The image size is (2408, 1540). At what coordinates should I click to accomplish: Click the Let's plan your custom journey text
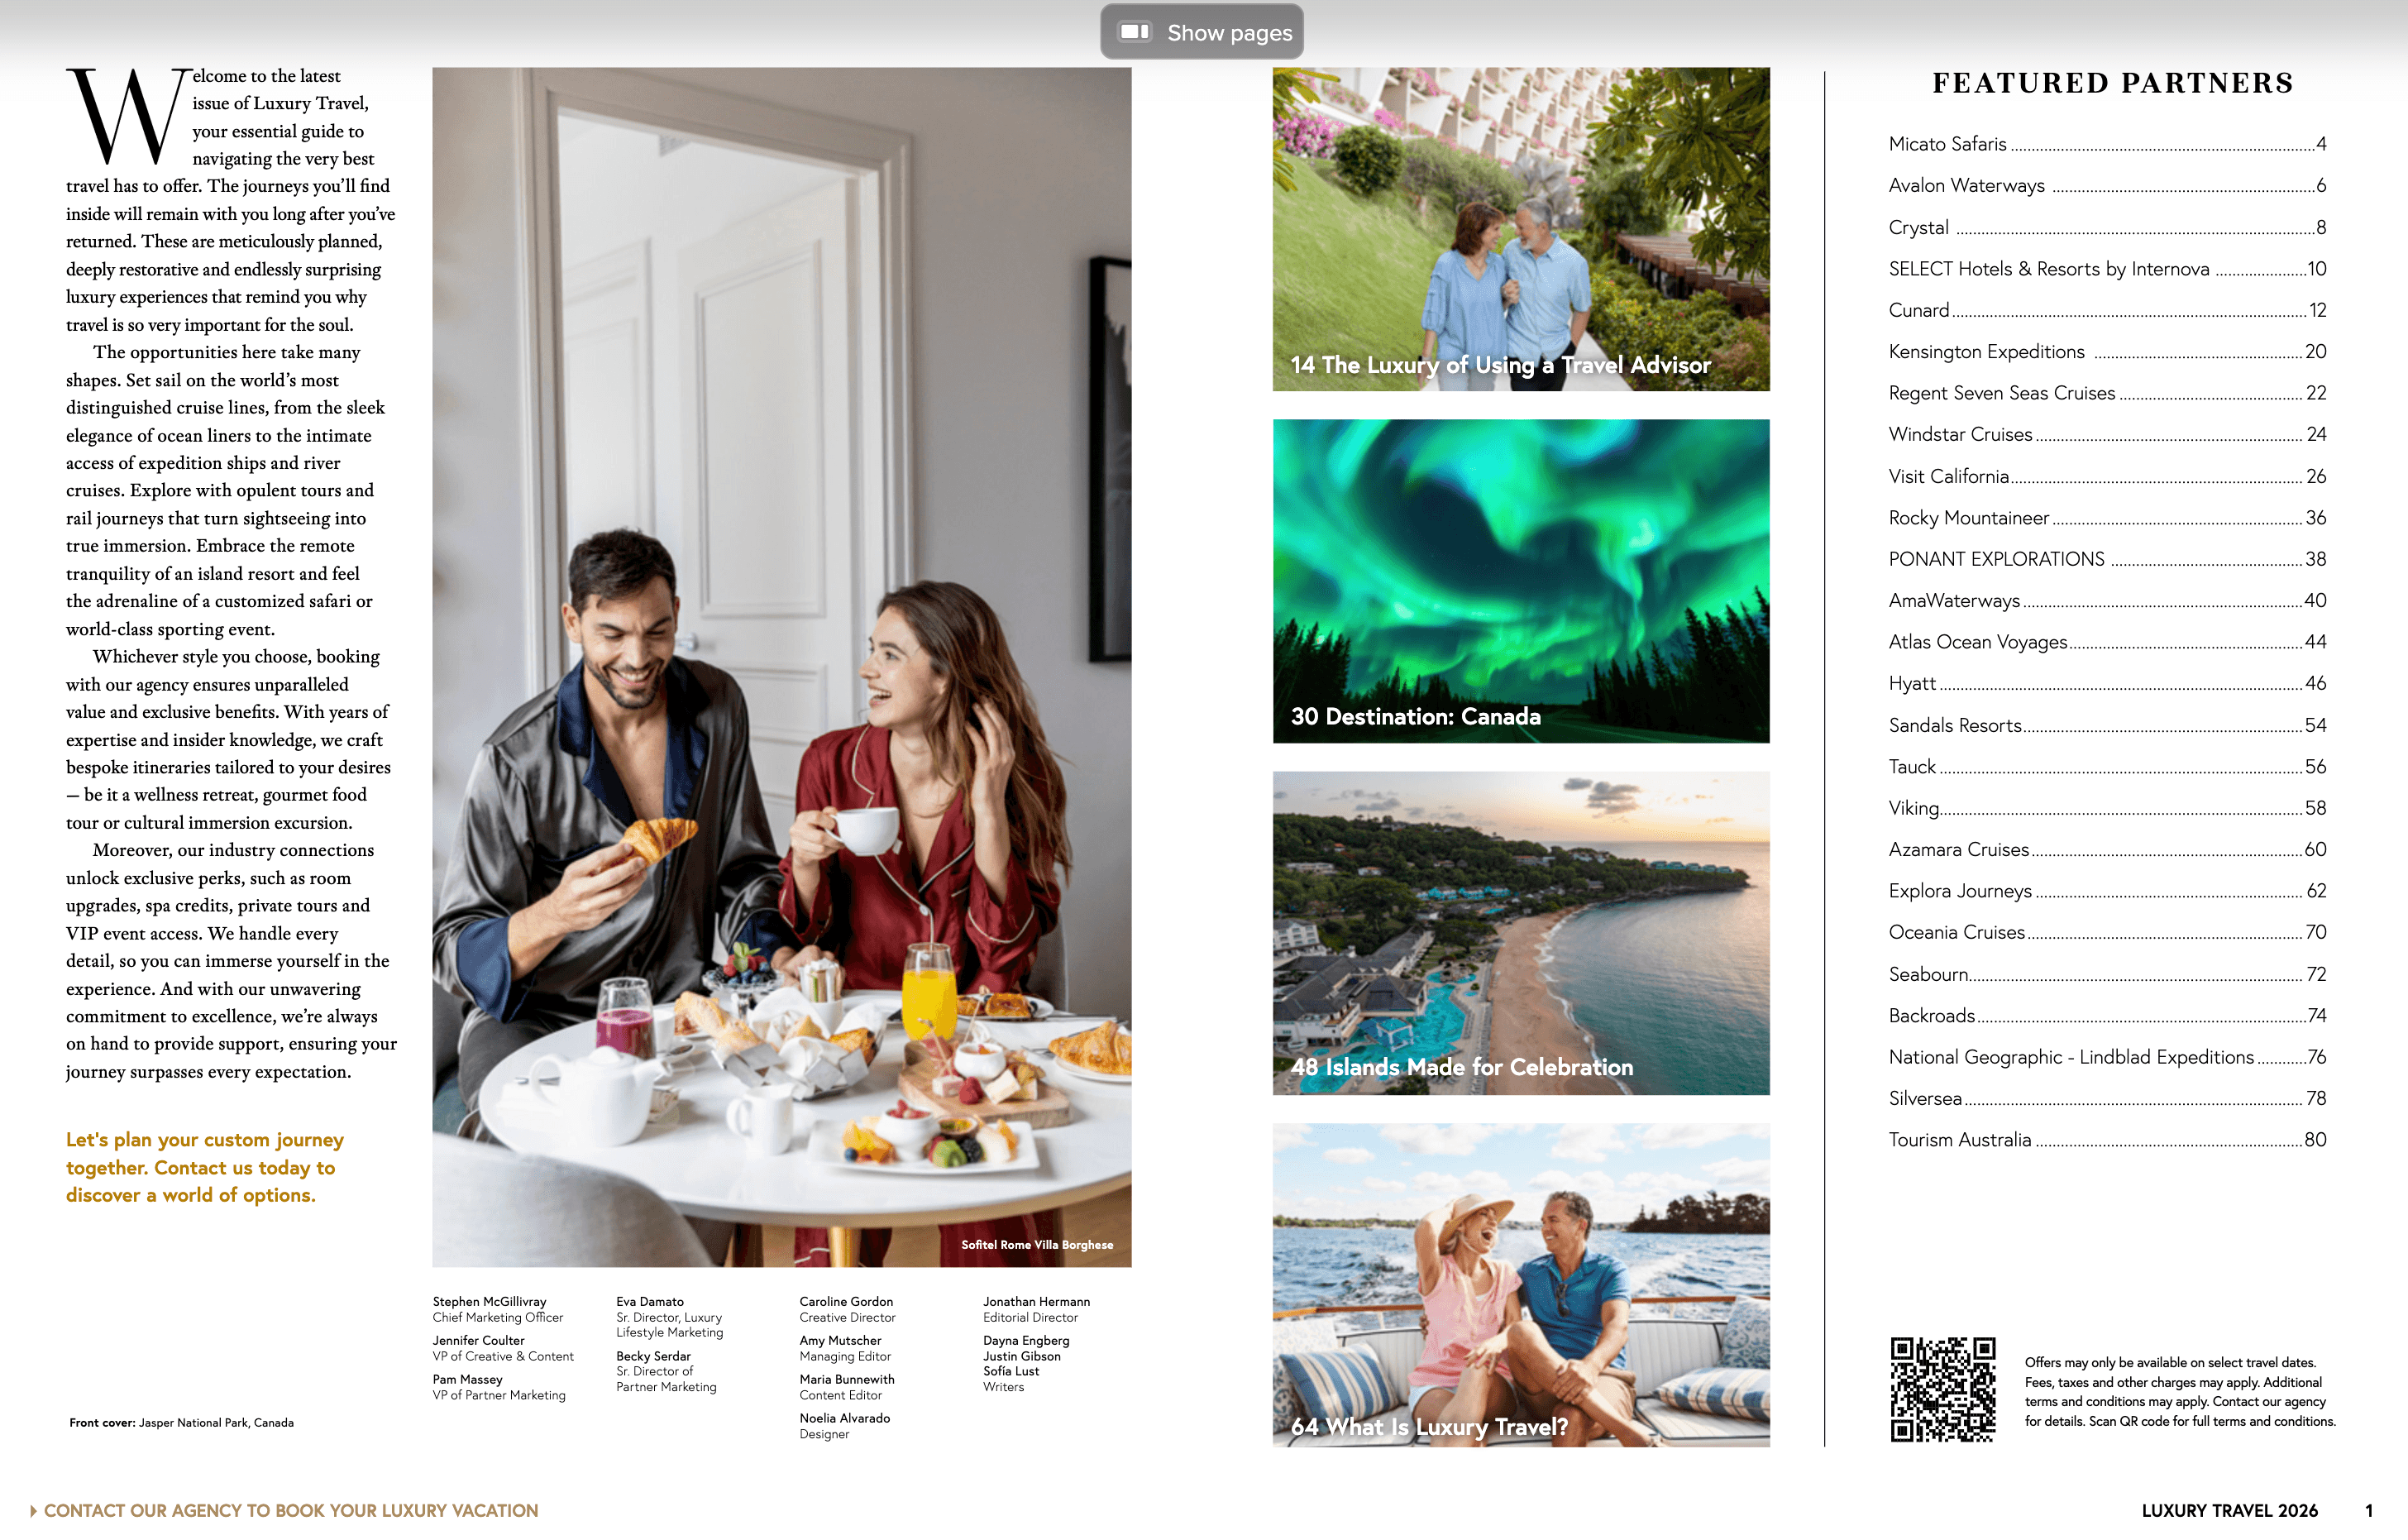point(204,1167)
